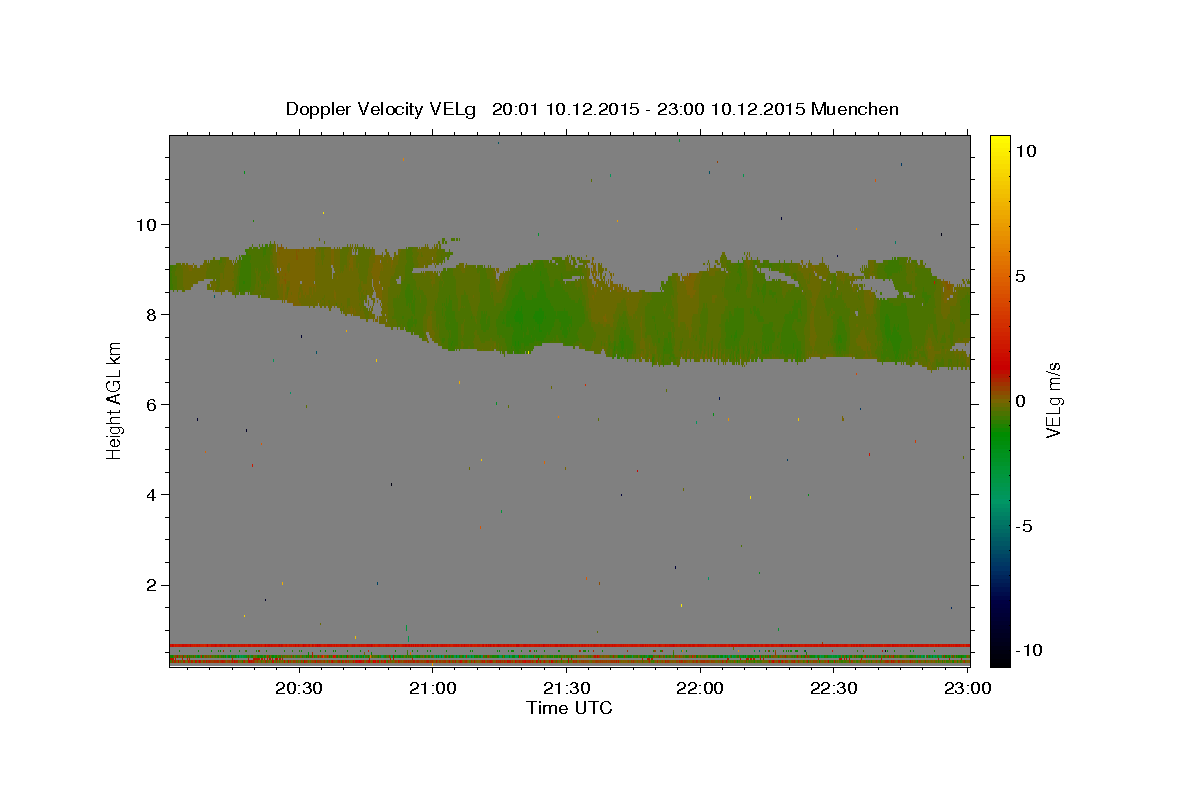Click the height tick label 2

(152, 585)
